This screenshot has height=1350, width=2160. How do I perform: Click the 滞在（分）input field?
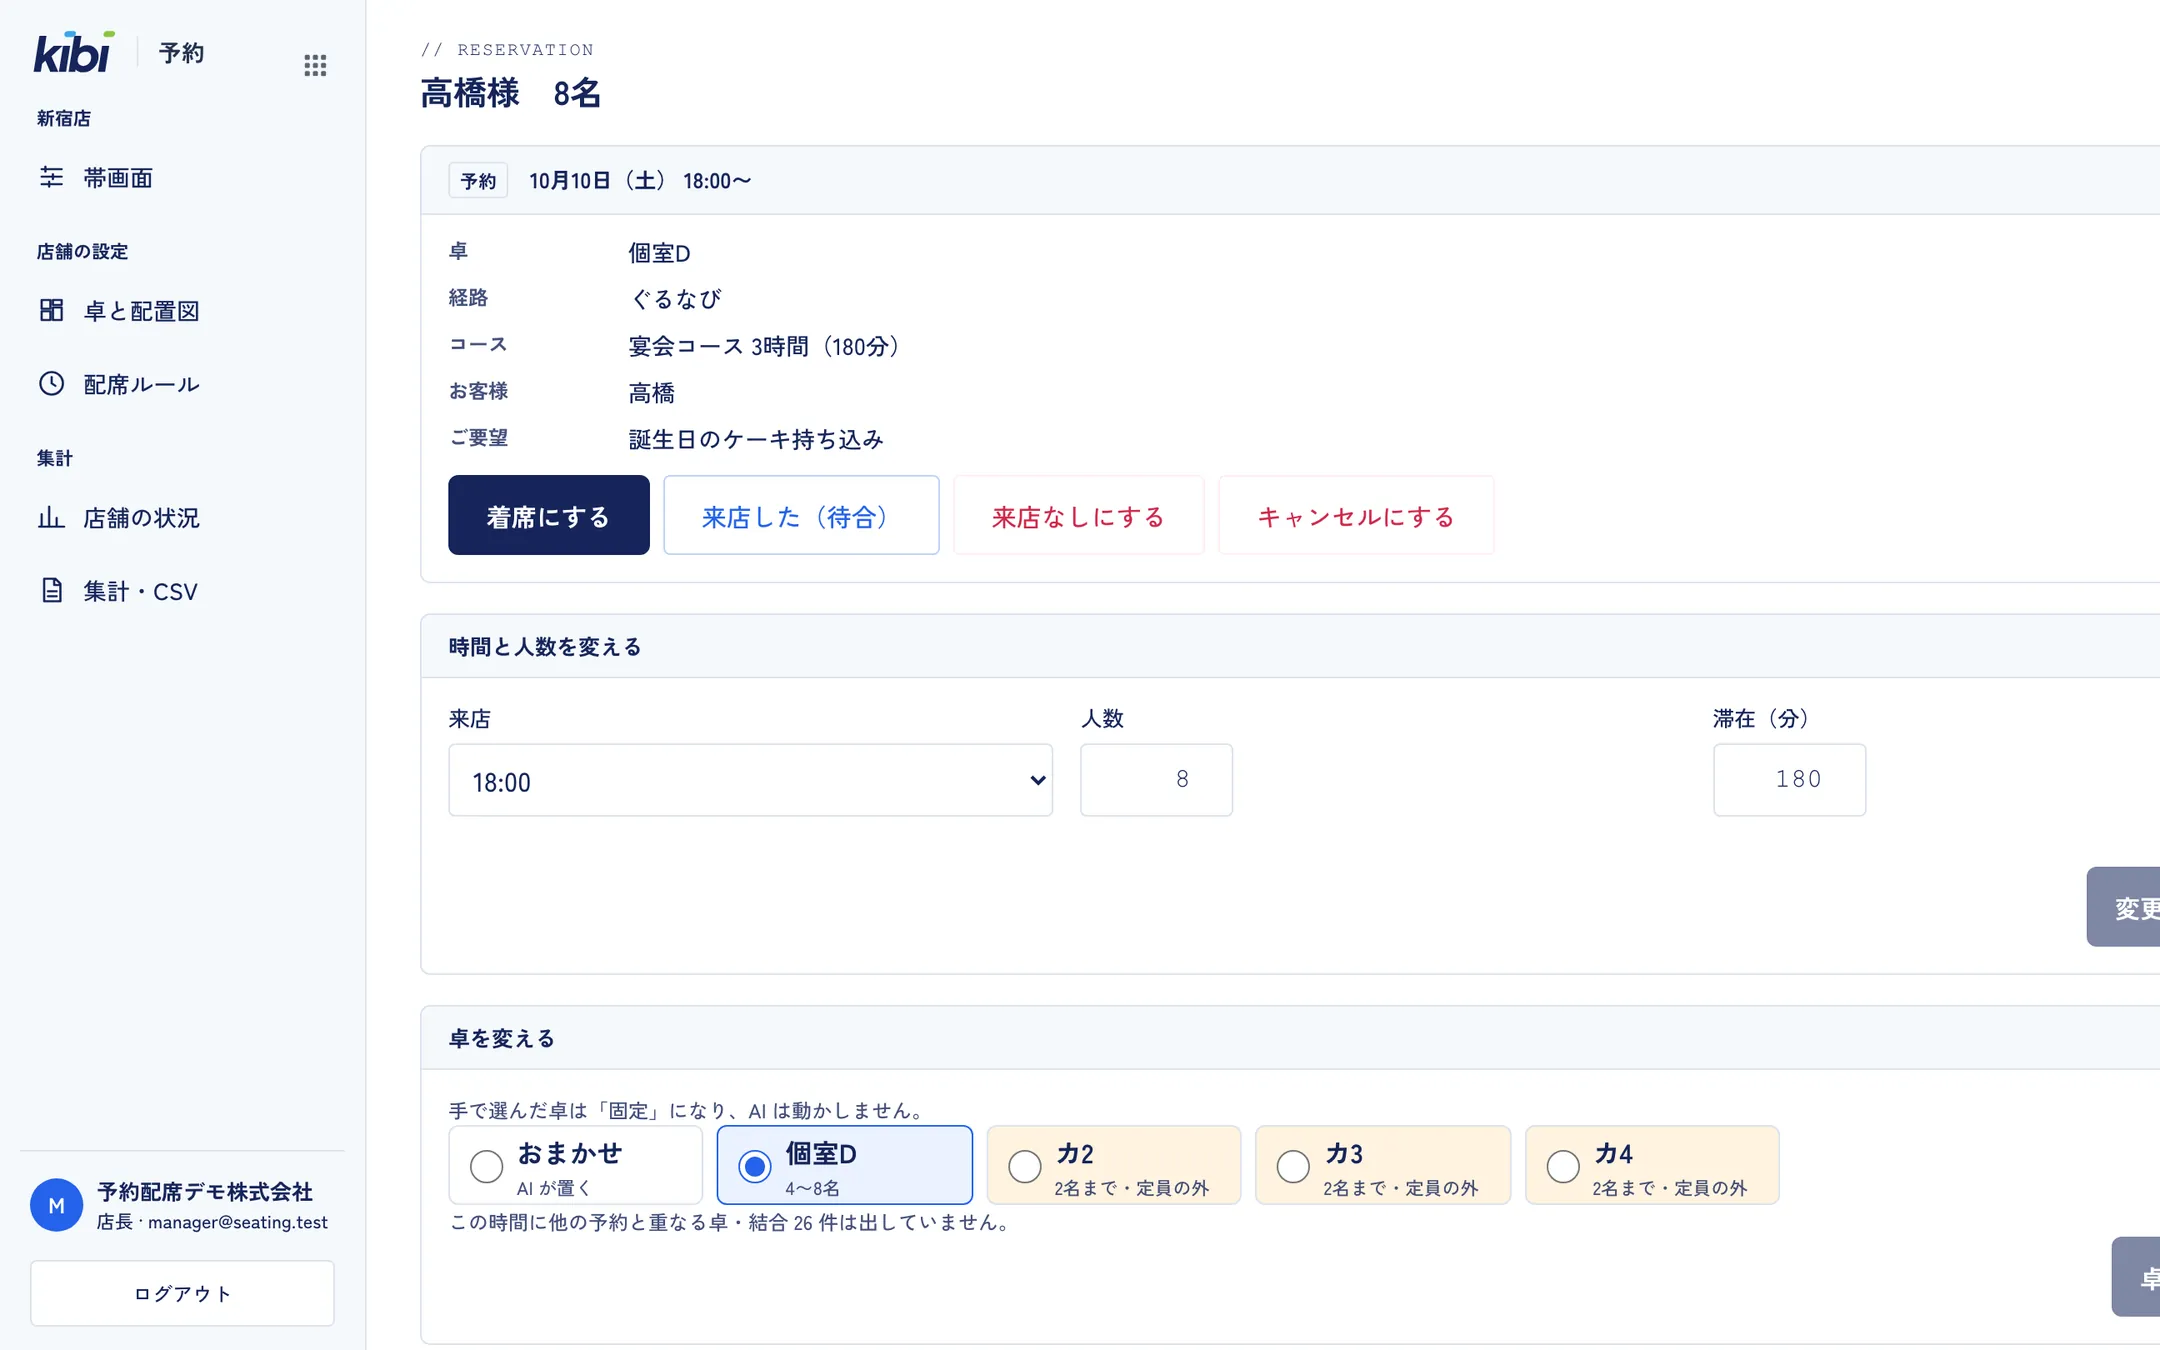click(1790, 780)
